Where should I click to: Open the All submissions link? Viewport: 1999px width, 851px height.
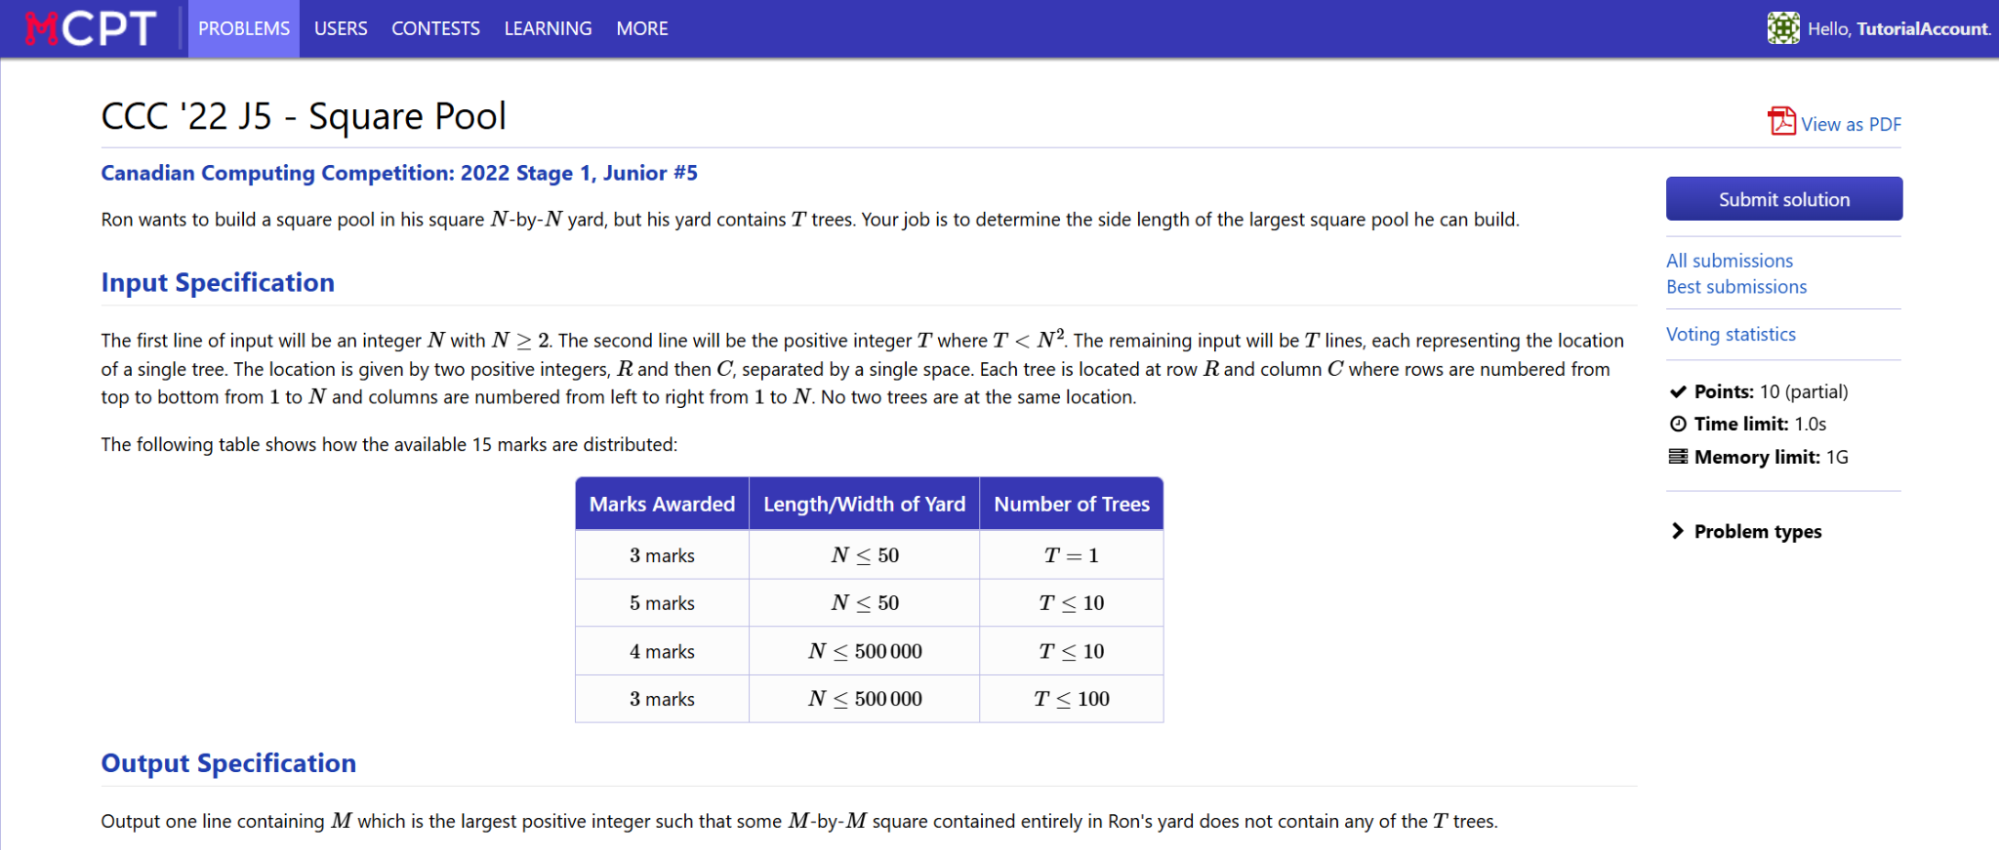click(x=1730, y=261)
